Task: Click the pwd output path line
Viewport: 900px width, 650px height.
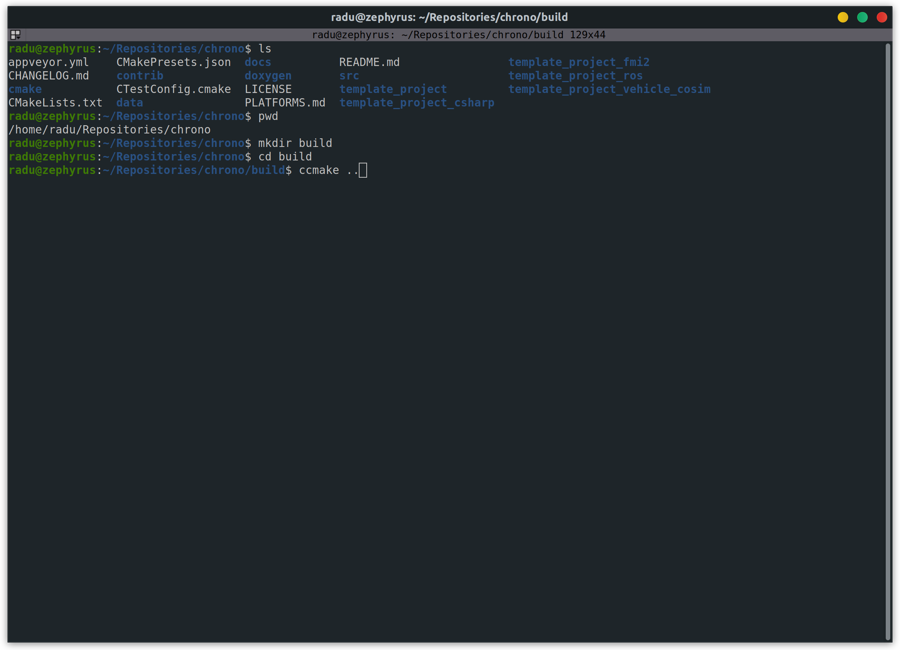Action: point(109,130)
